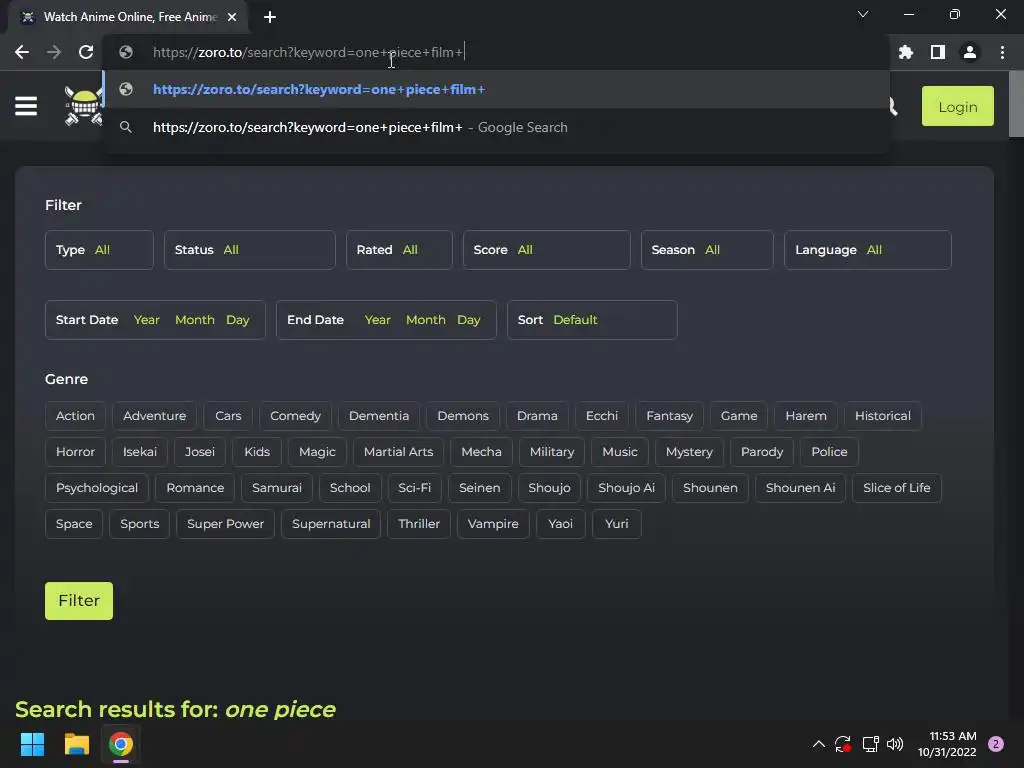
Task: Toggle the Psychological genre tag
Action: [97, 488]
